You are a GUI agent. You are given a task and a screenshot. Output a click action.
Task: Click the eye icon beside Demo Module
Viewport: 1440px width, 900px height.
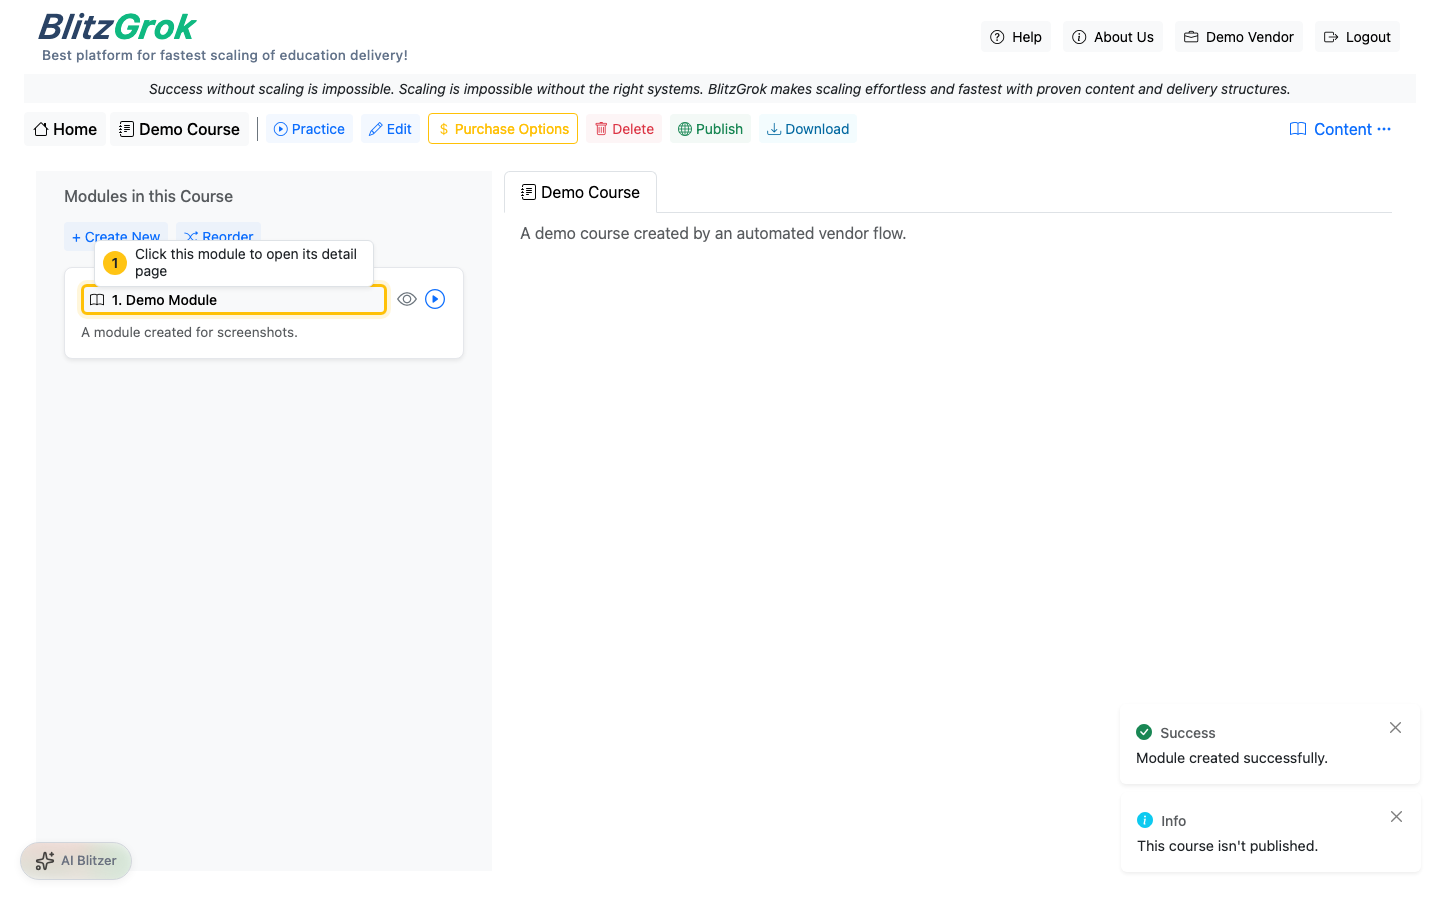406,299
